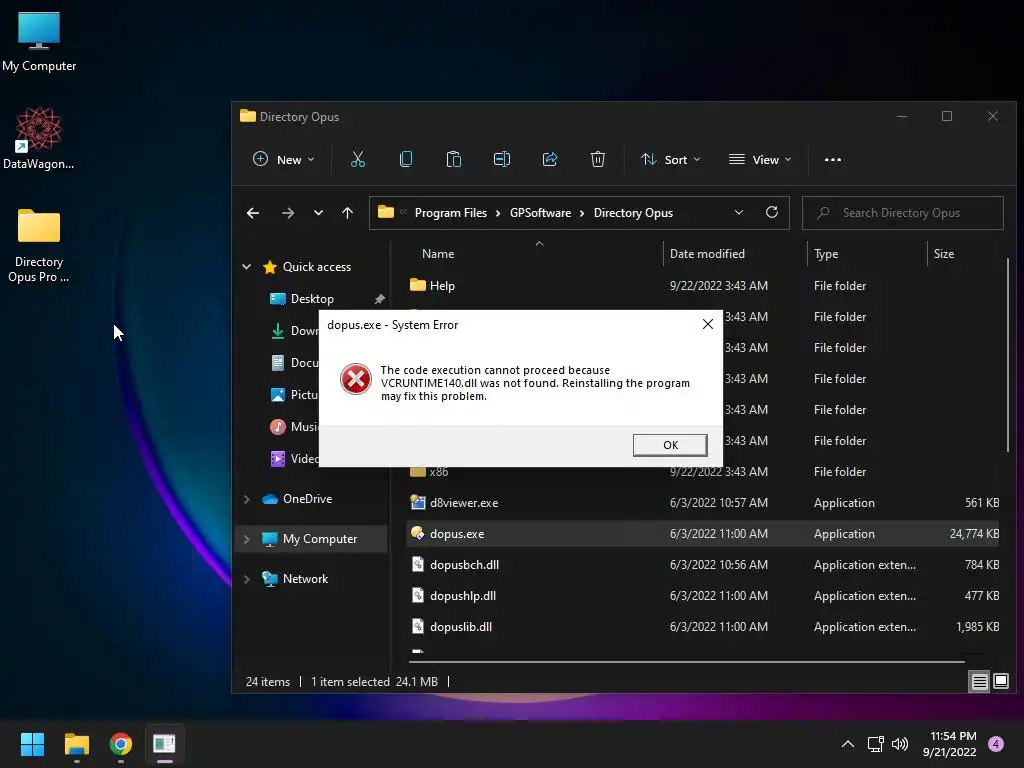This screenshot has width=1024, height=768.
Task: Select the dopushlp.dll file
Action: (x=703, y=596)
